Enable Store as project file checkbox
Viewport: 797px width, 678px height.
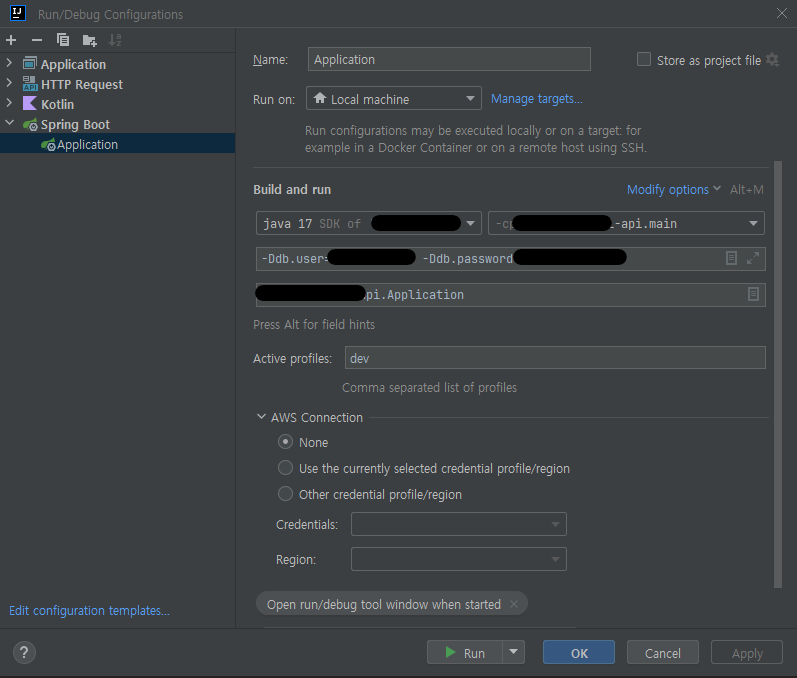pos(644,59)
